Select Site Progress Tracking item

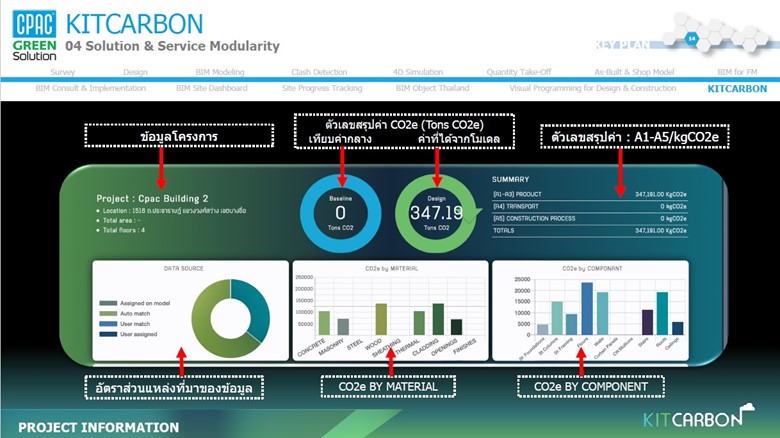click(x=322, y=88)
